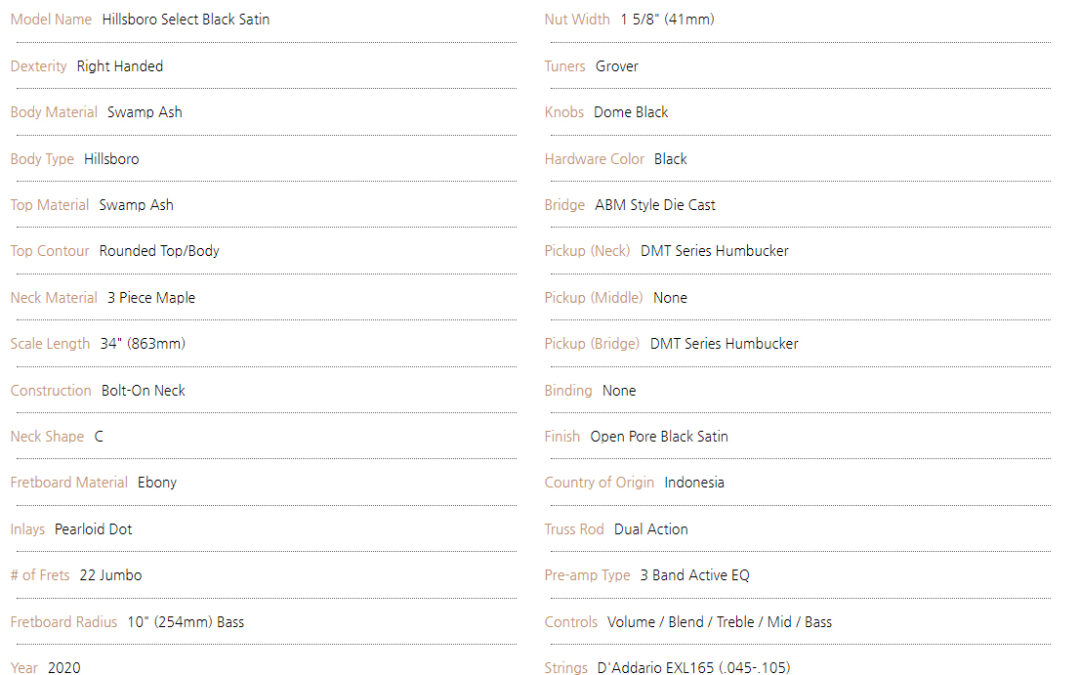1080x675 pixels.
Task: Select the Grover tuners text
Action: [617, 66]
